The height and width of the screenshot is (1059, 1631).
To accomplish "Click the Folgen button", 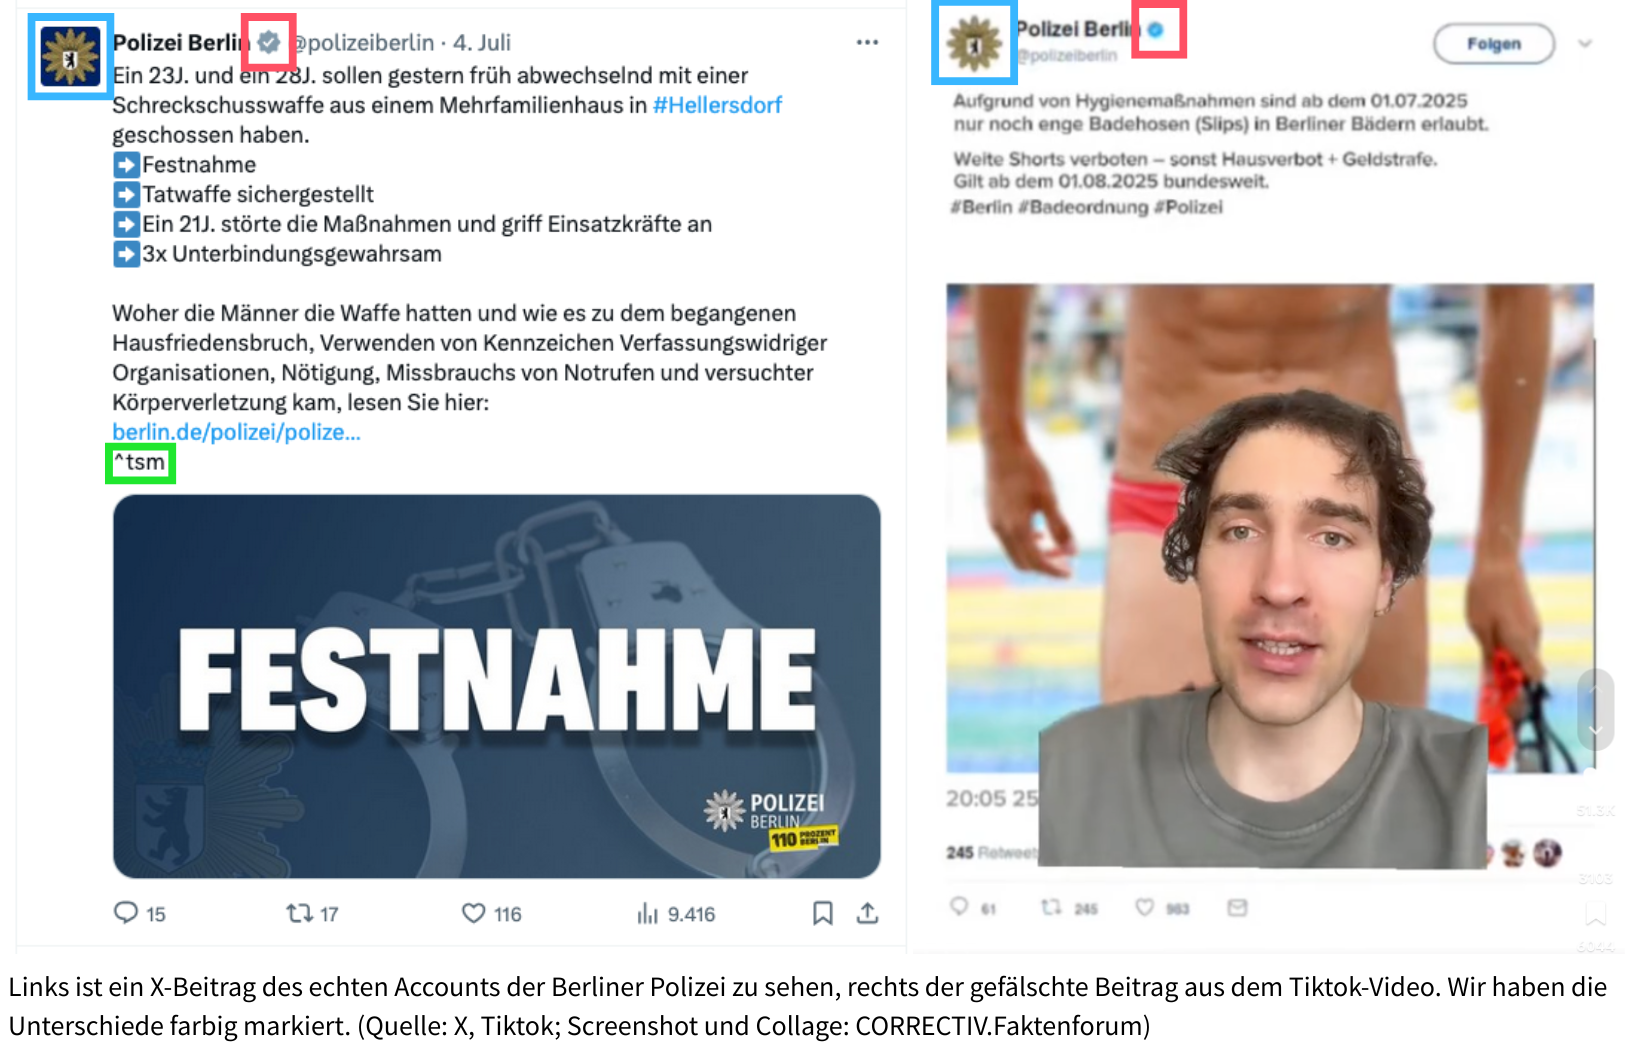I will coord(1493,43).
